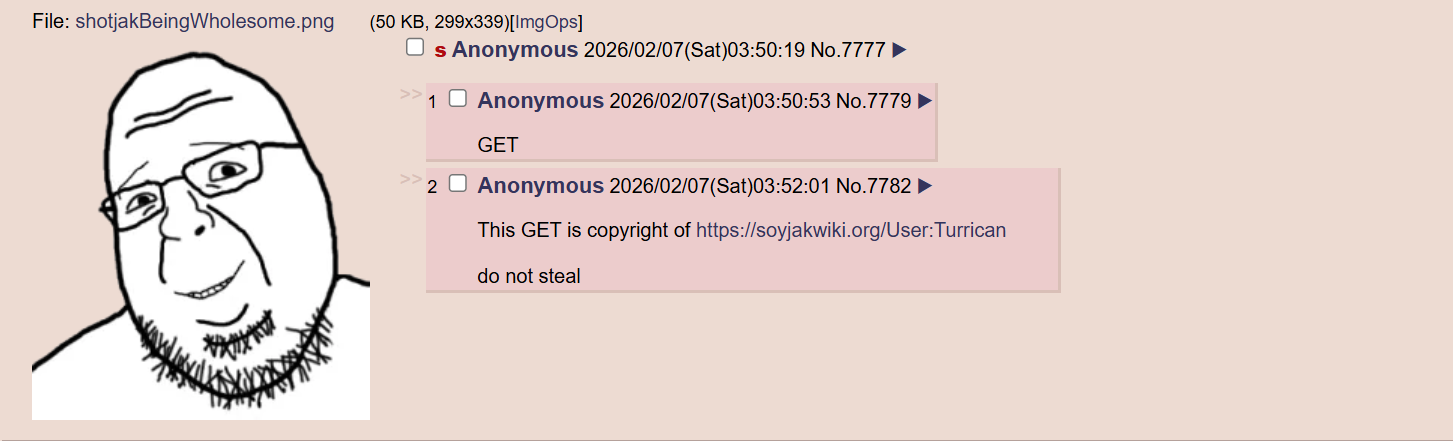Click the red sticky 's' marker
This screenshot has width=1453, height=441.
coord(440,51)
